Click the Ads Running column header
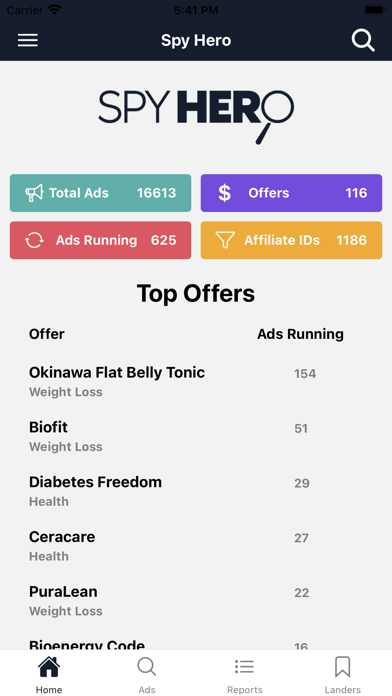Image resolution: width=392 pixels, height=696 pixels. click(301, 334)
